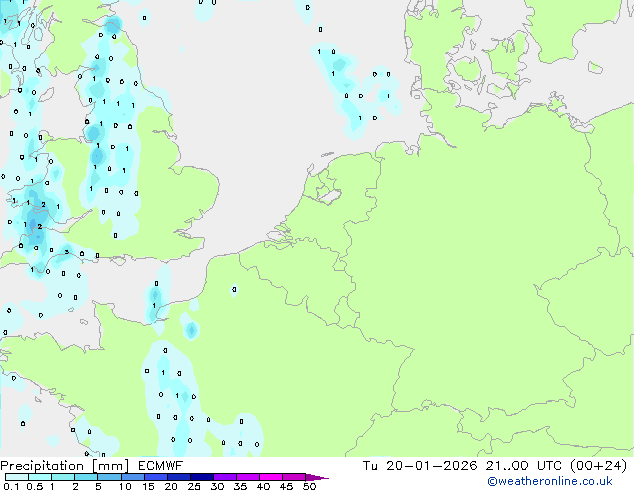Pick the 10–15 mm legend swatch

pos(132,477)
